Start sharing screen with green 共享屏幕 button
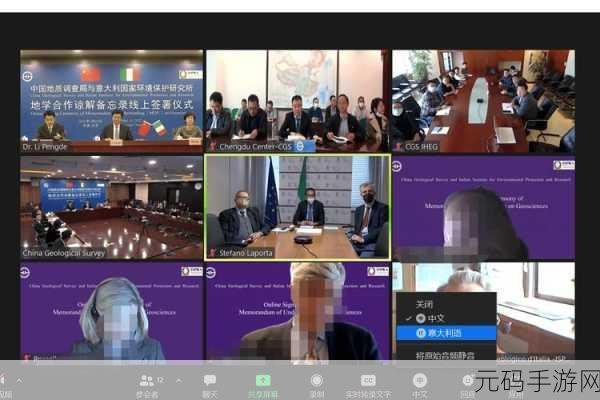Image resolution: width=600 pixels, height=400 pixels. pos(263,385)
